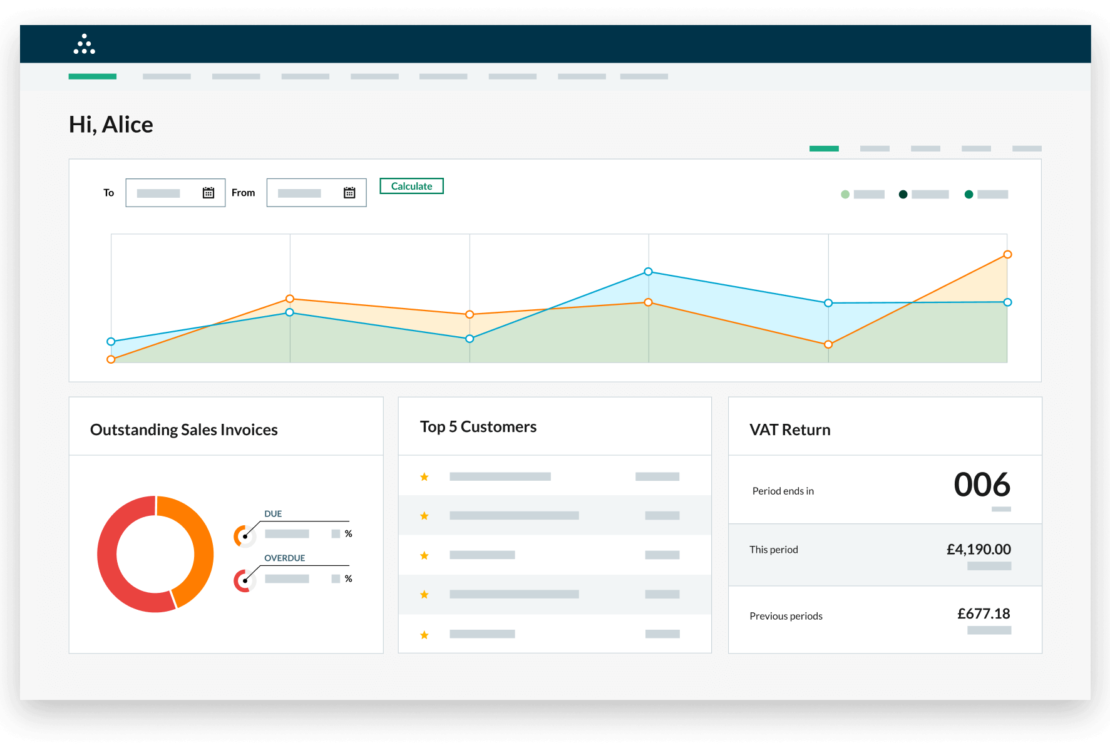
Task: Click the Hi, Alice greeting
Action: tap(111, 125)
